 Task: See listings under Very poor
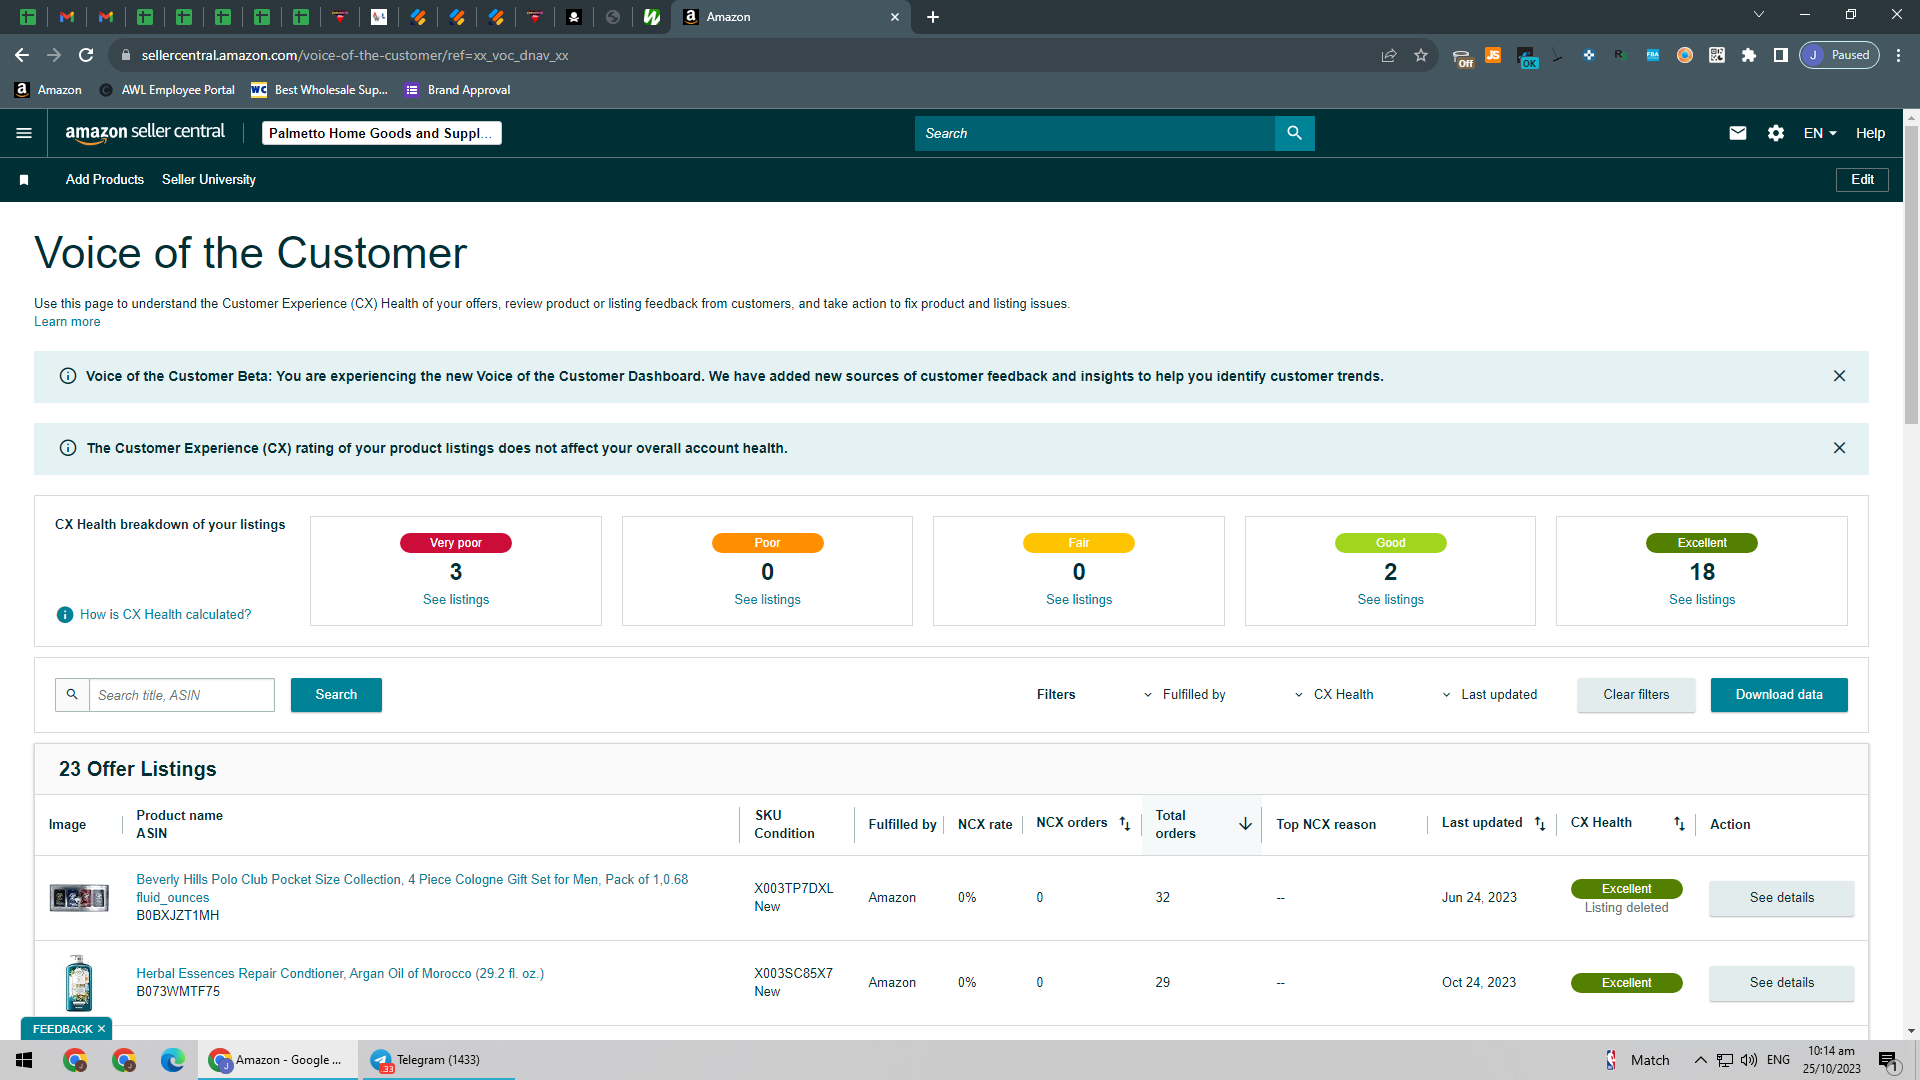coord(456,600)
